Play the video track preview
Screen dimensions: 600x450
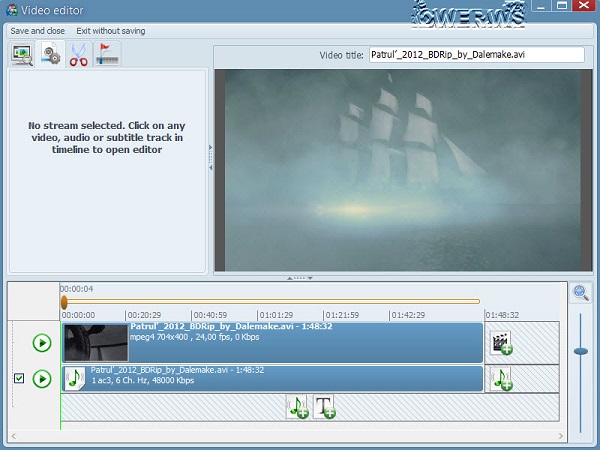pos(41,343)
